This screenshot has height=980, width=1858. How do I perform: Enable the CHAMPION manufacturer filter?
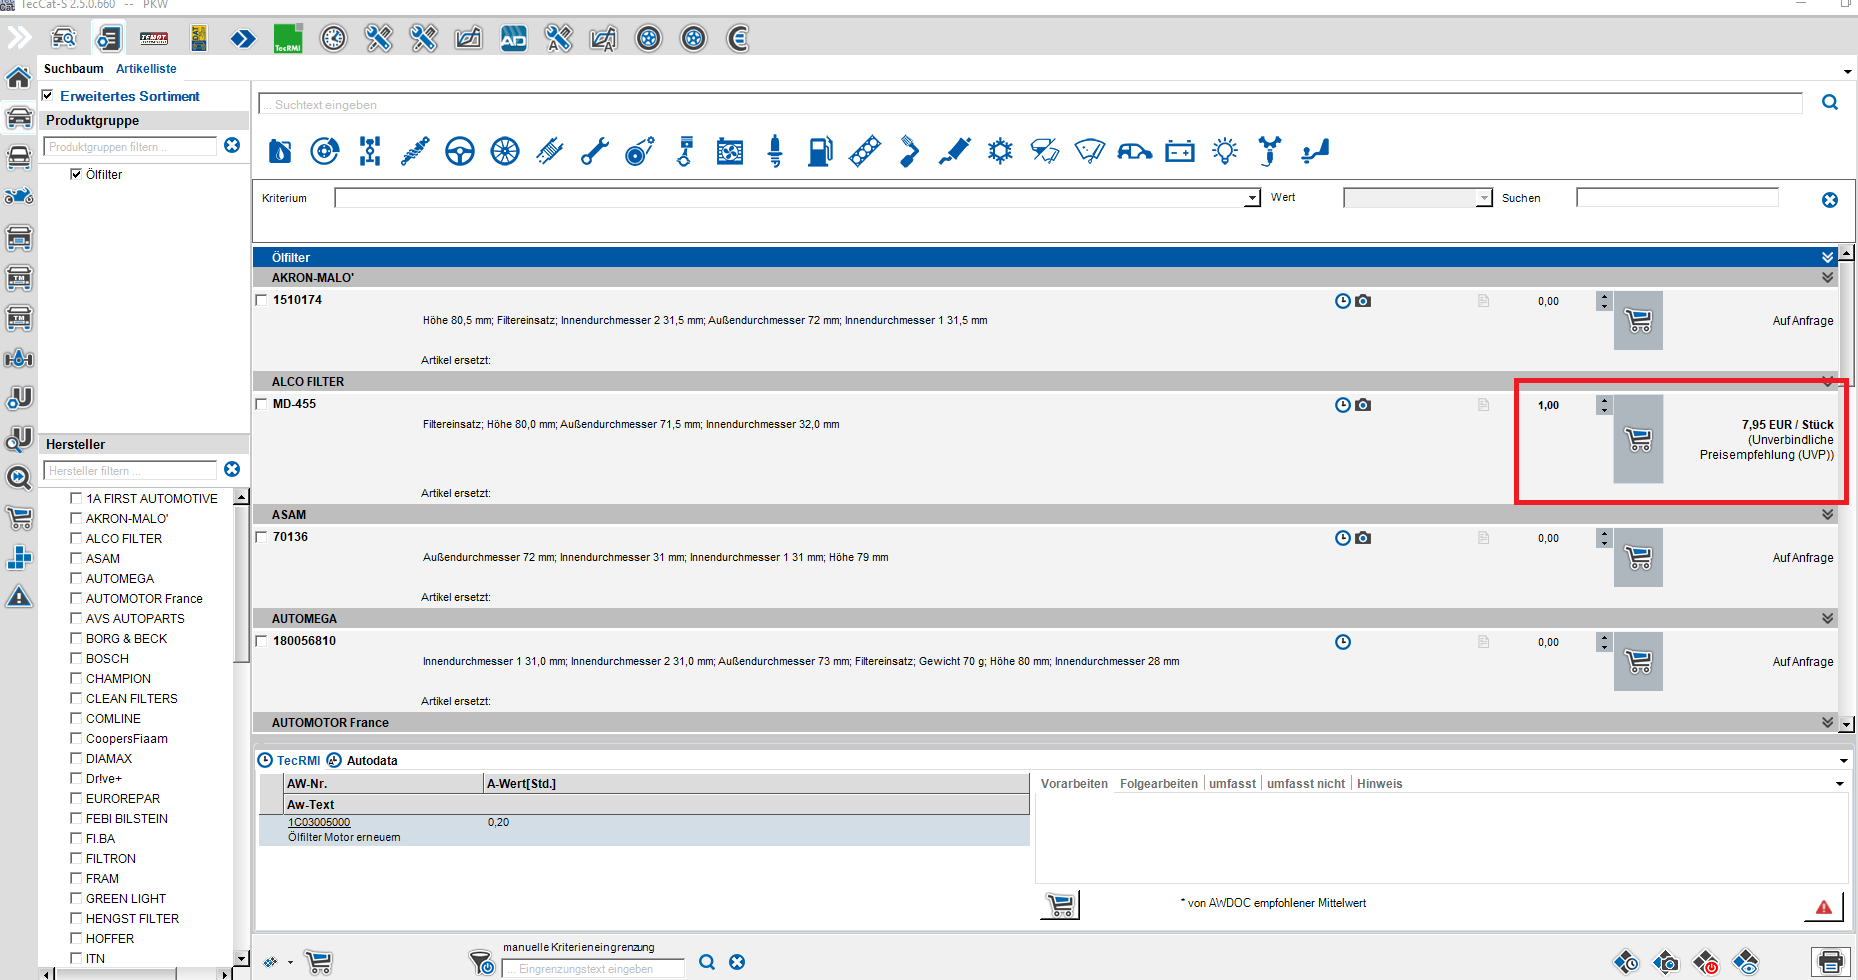[x=76, y=678]
